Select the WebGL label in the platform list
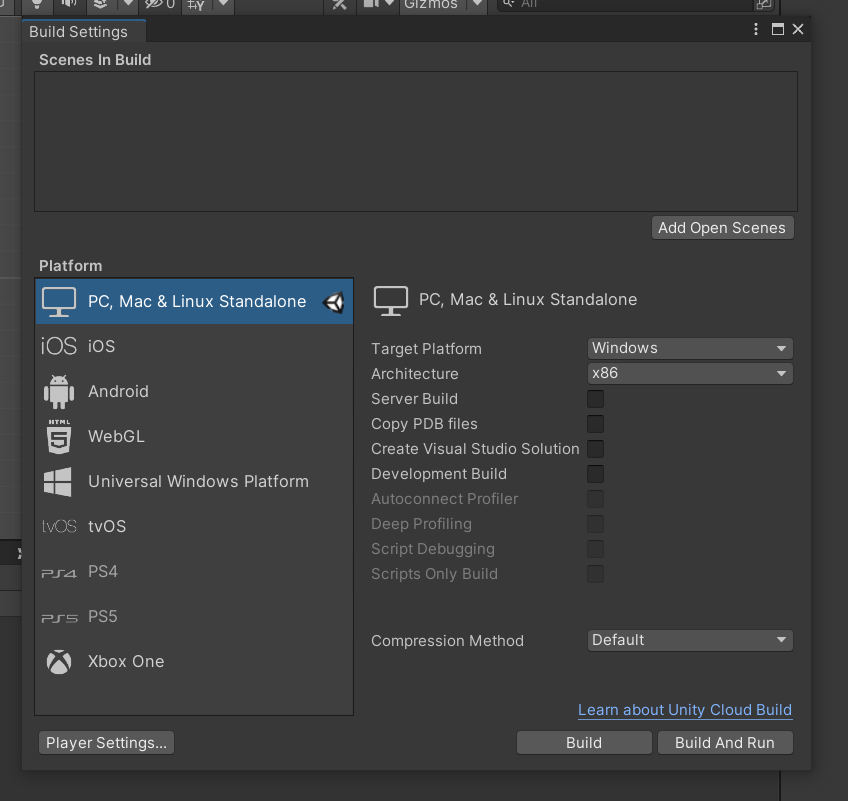This screenshot has height=801, width=848. pyautogui.click(x=116, y=436)
